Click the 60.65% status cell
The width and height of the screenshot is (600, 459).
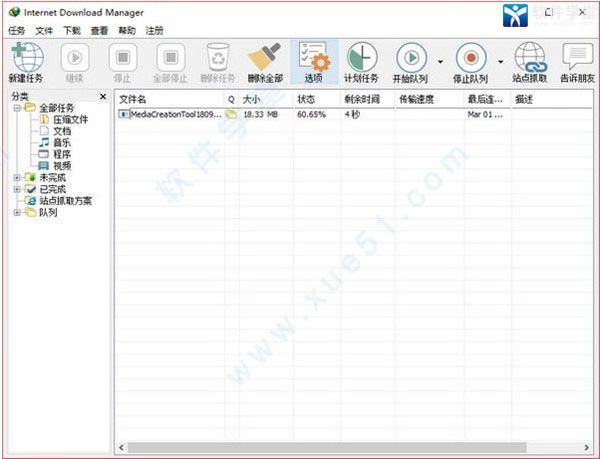311,114
